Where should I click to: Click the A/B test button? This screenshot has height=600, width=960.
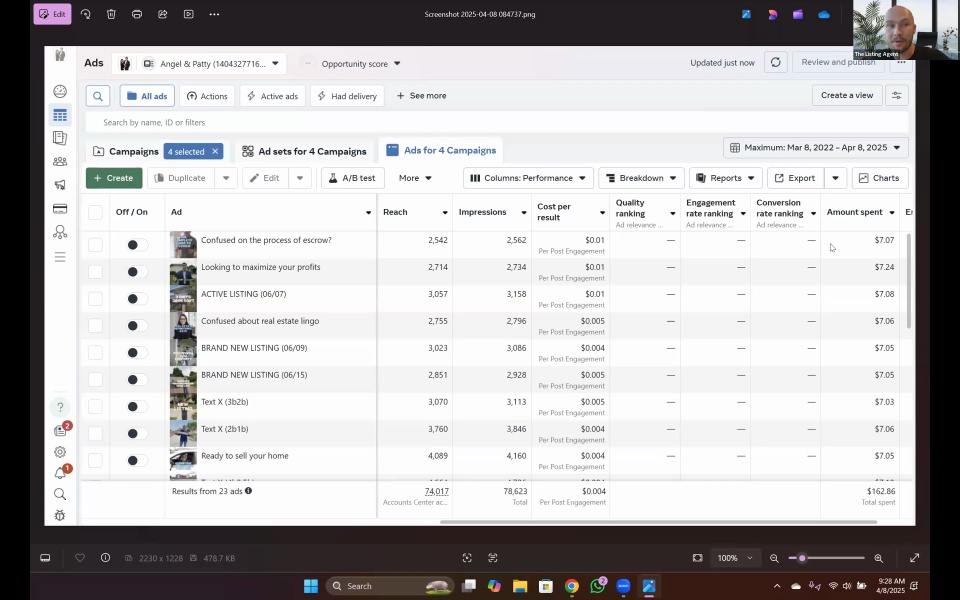coord(352,178)
